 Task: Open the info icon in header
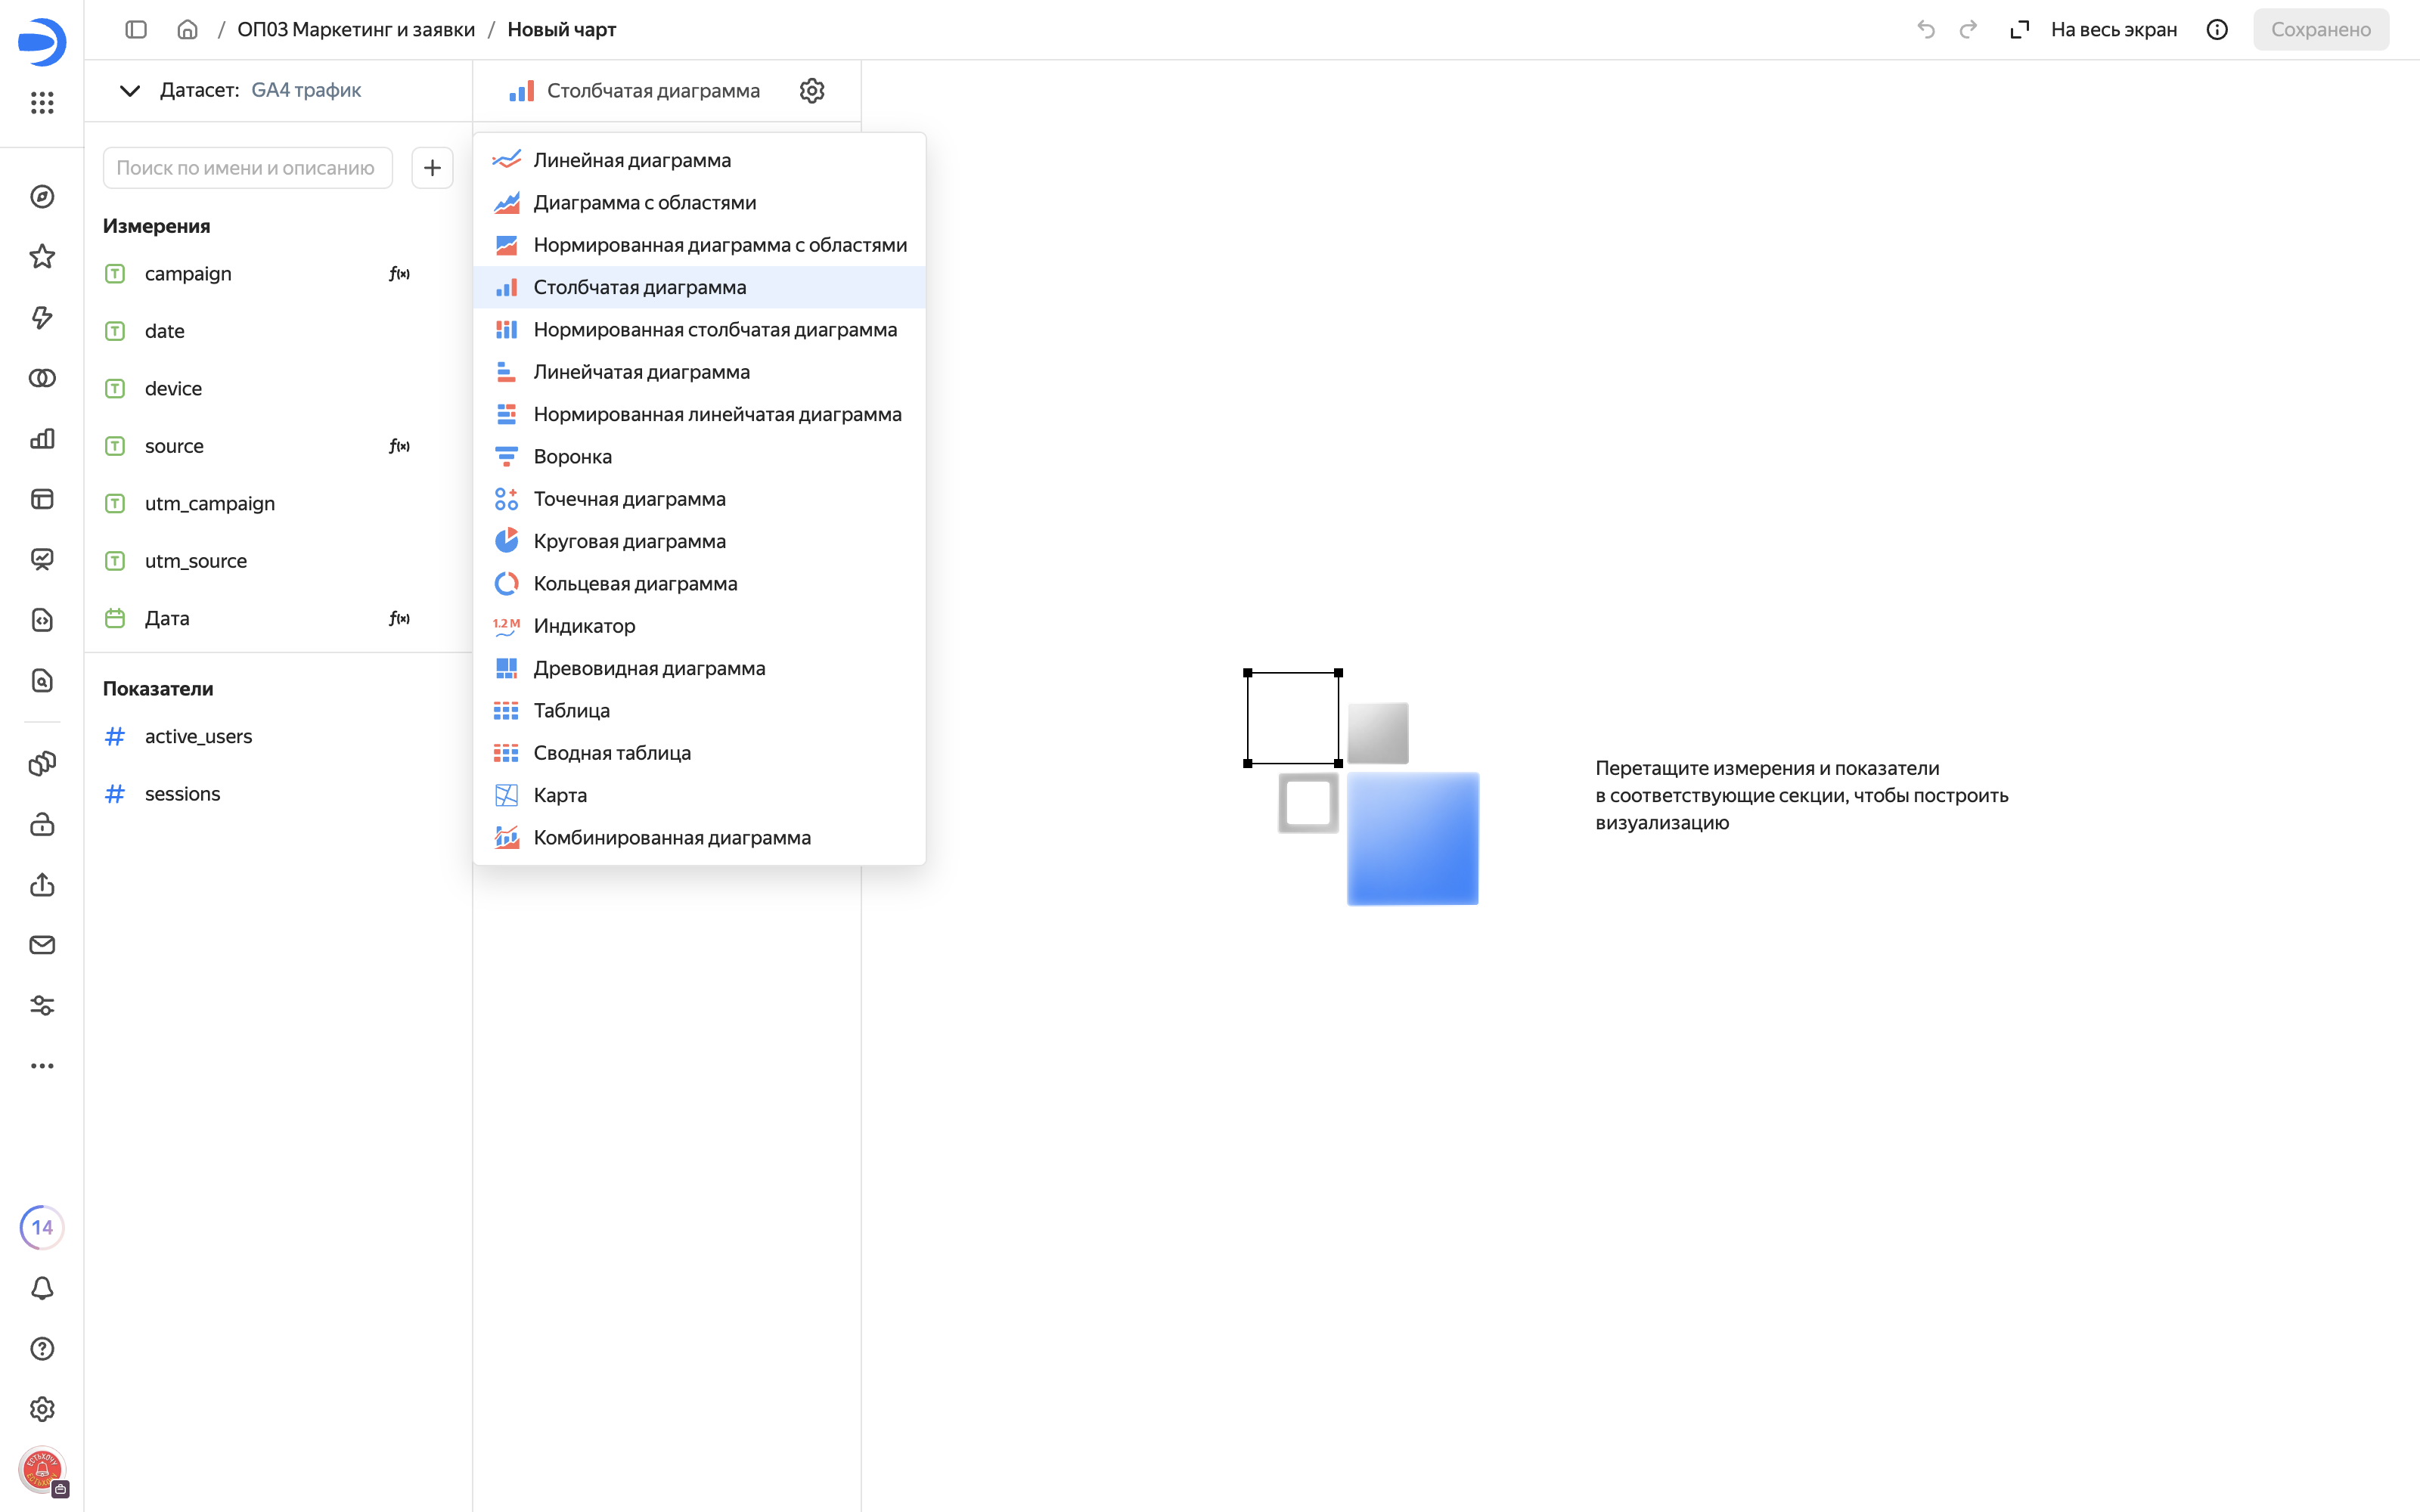pyautogui.click(x=2217, y=30)
